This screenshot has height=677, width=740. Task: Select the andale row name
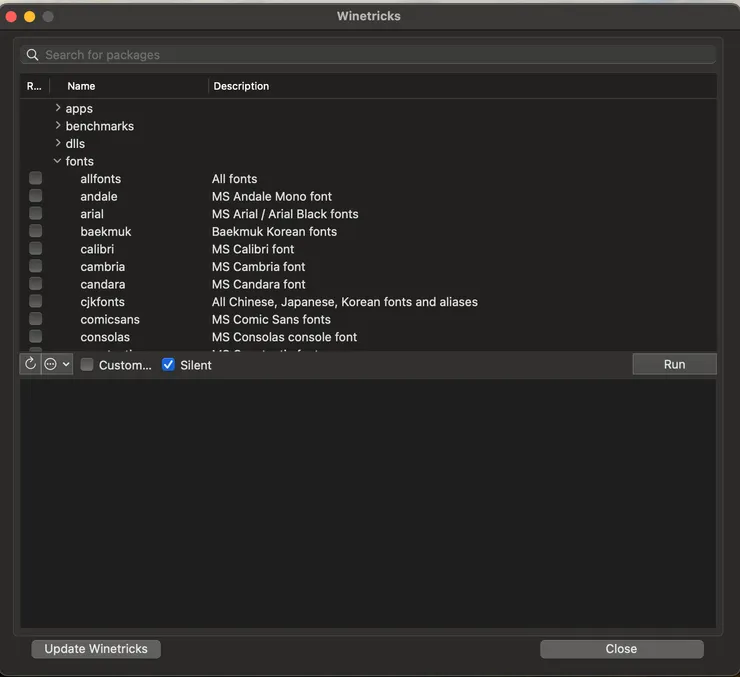pos(99,196)
